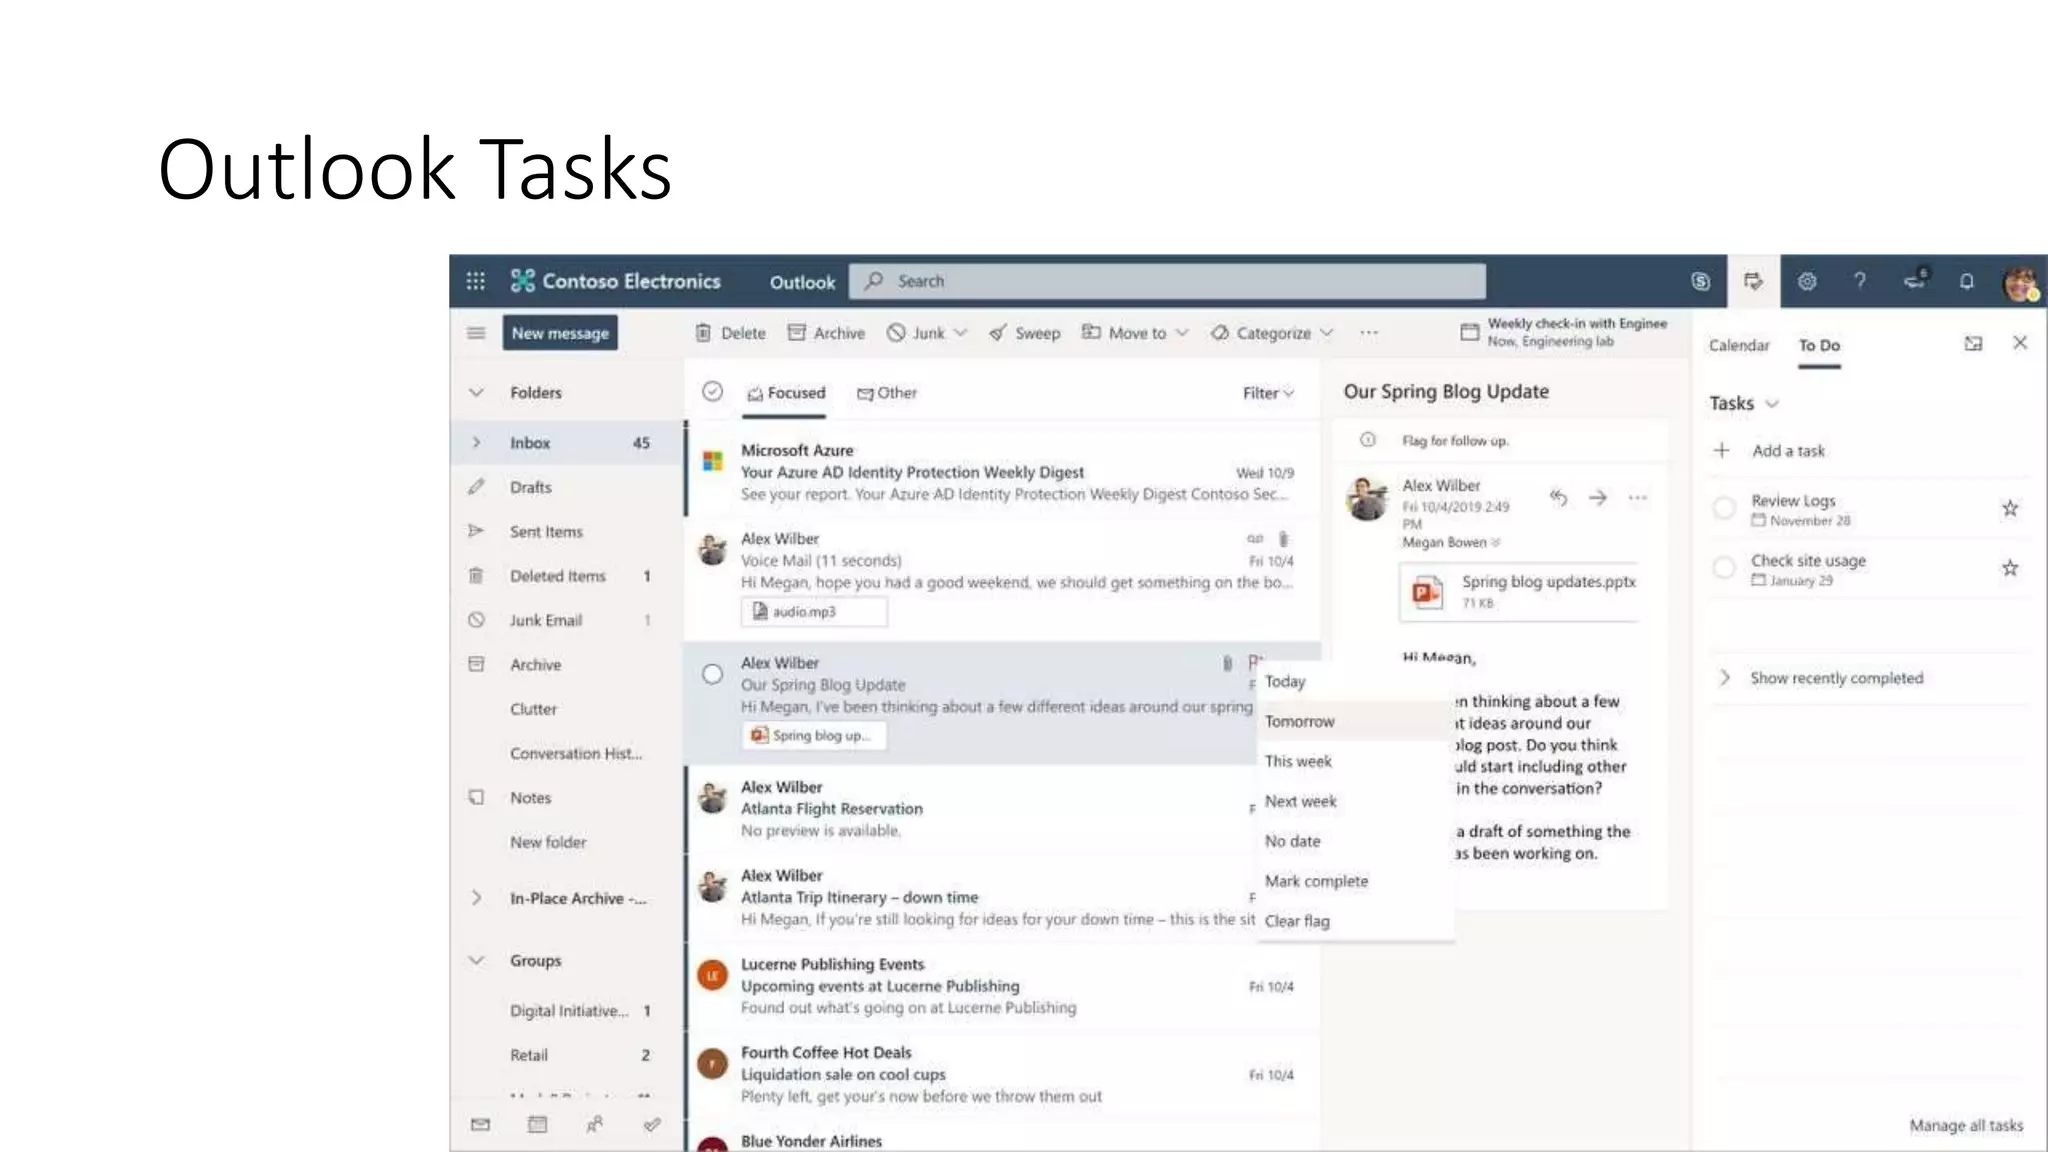This screenshot has height=1152, width=2048.
Task: Open more message actions ellipsis
Action: (1637, 497)
